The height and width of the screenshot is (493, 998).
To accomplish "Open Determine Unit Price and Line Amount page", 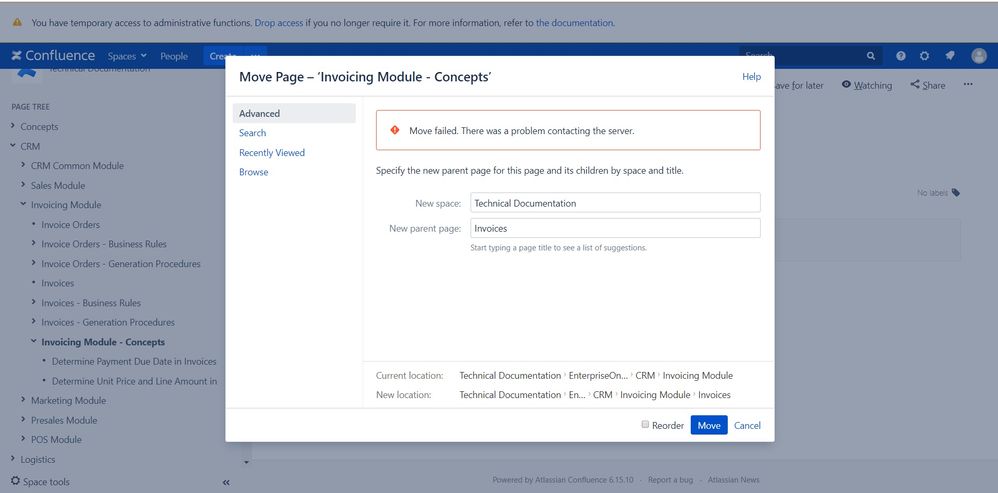I will click(x=134, y=380).
